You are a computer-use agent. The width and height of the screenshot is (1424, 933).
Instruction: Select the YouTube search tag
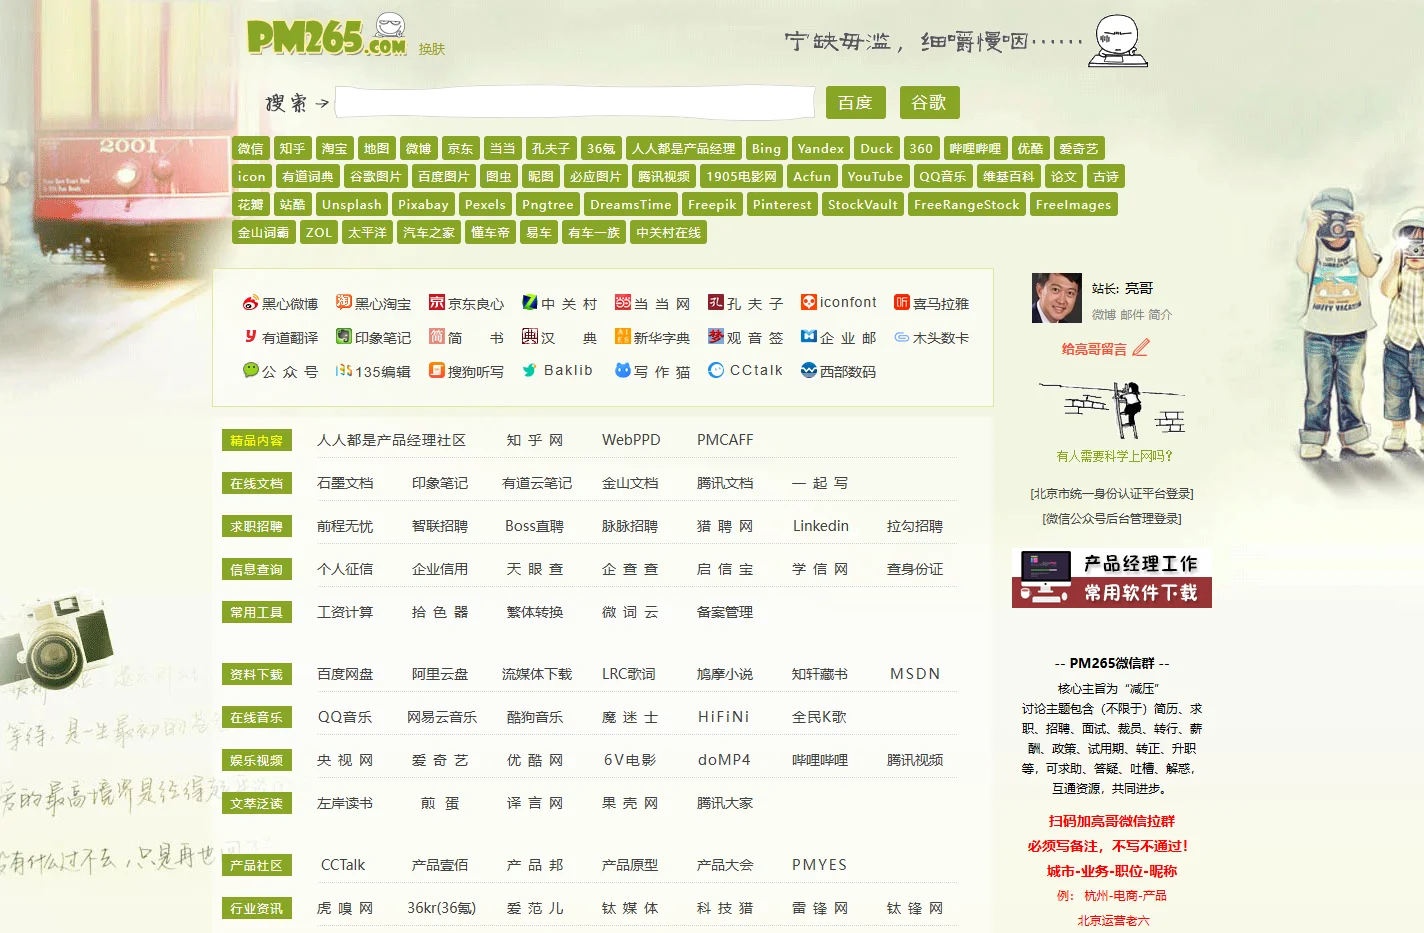click(x=875, y=176)
